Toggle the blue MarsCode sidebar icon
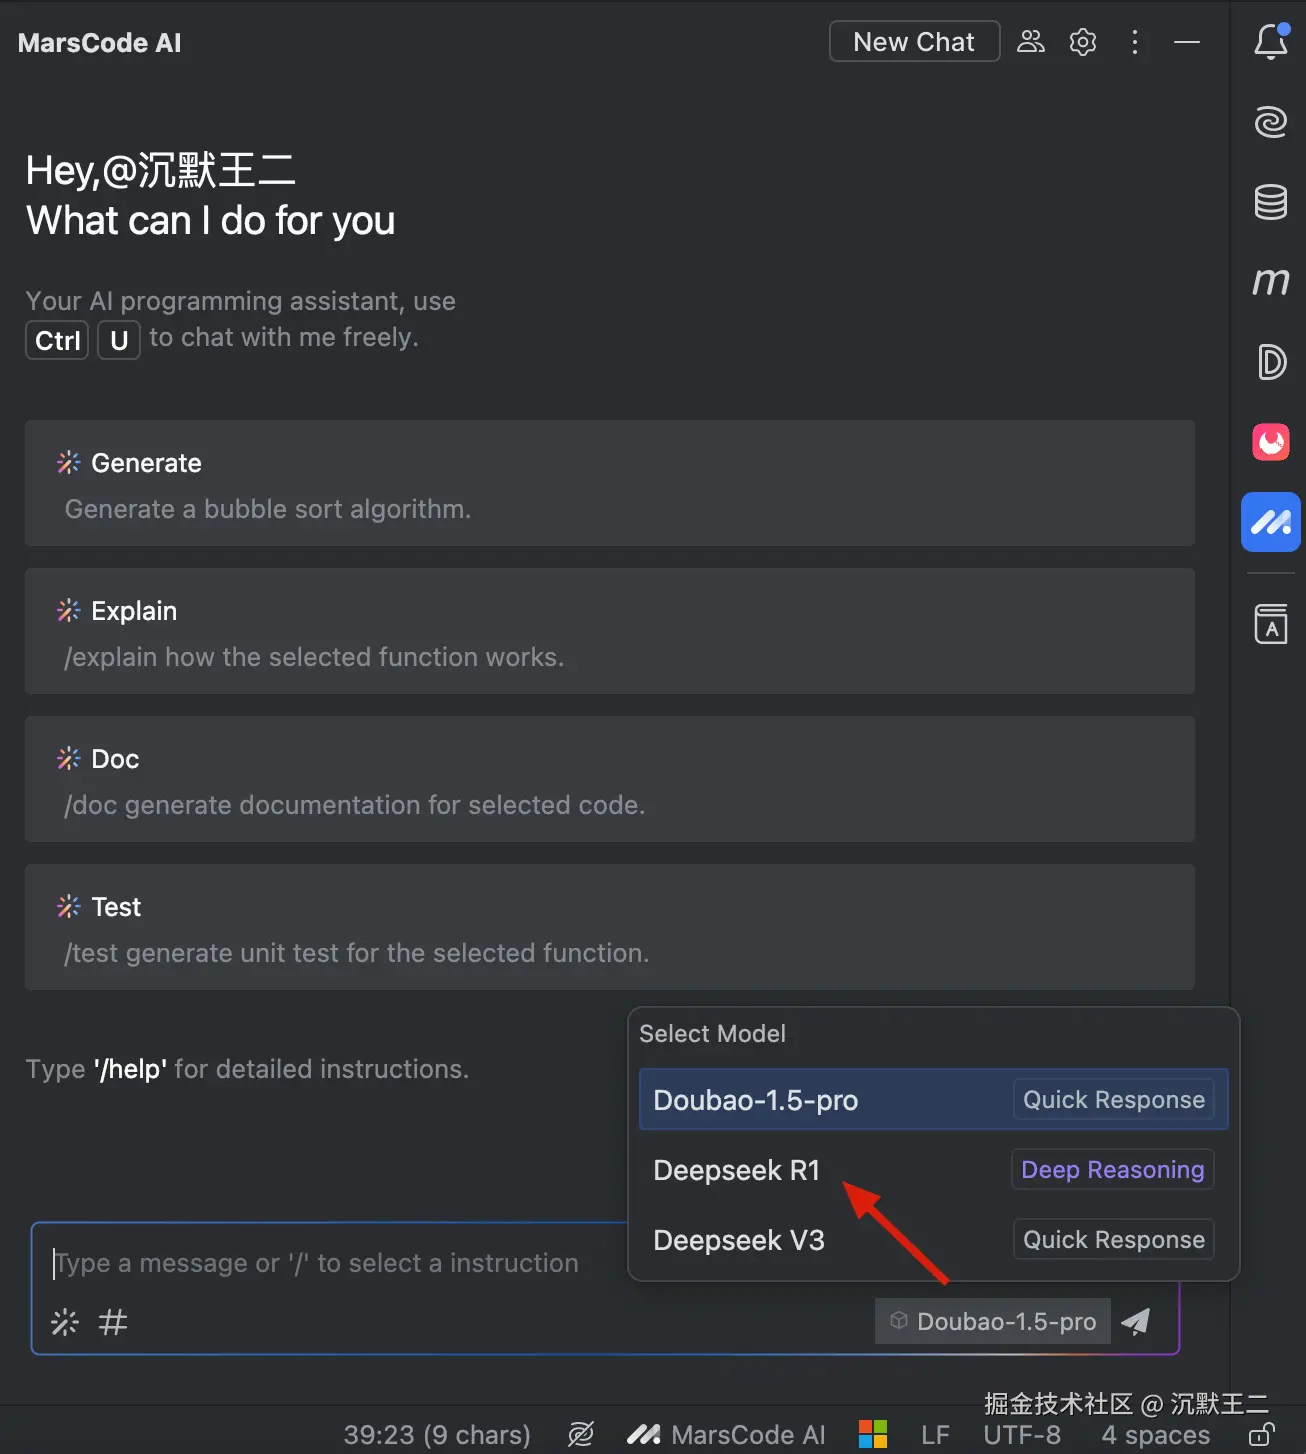1306x1454 pixels. click(x=1271, y=522)
